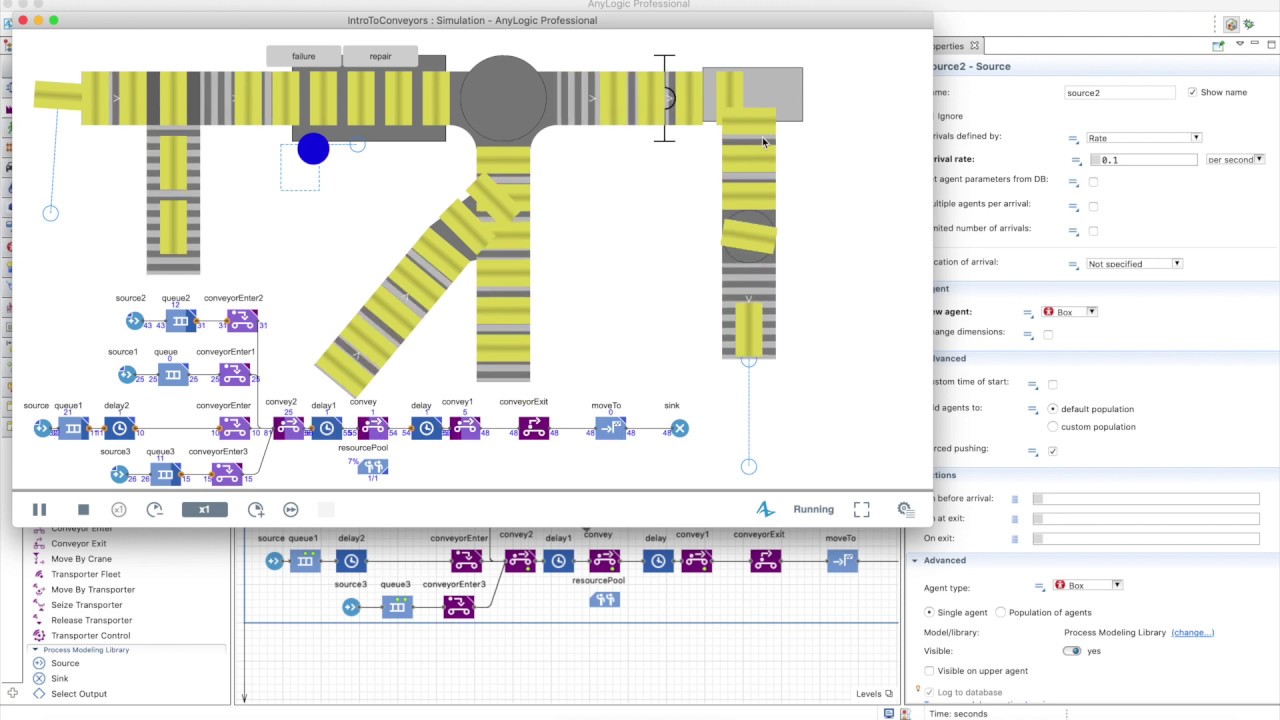Open the developer panel gear icon

[905, 510]
